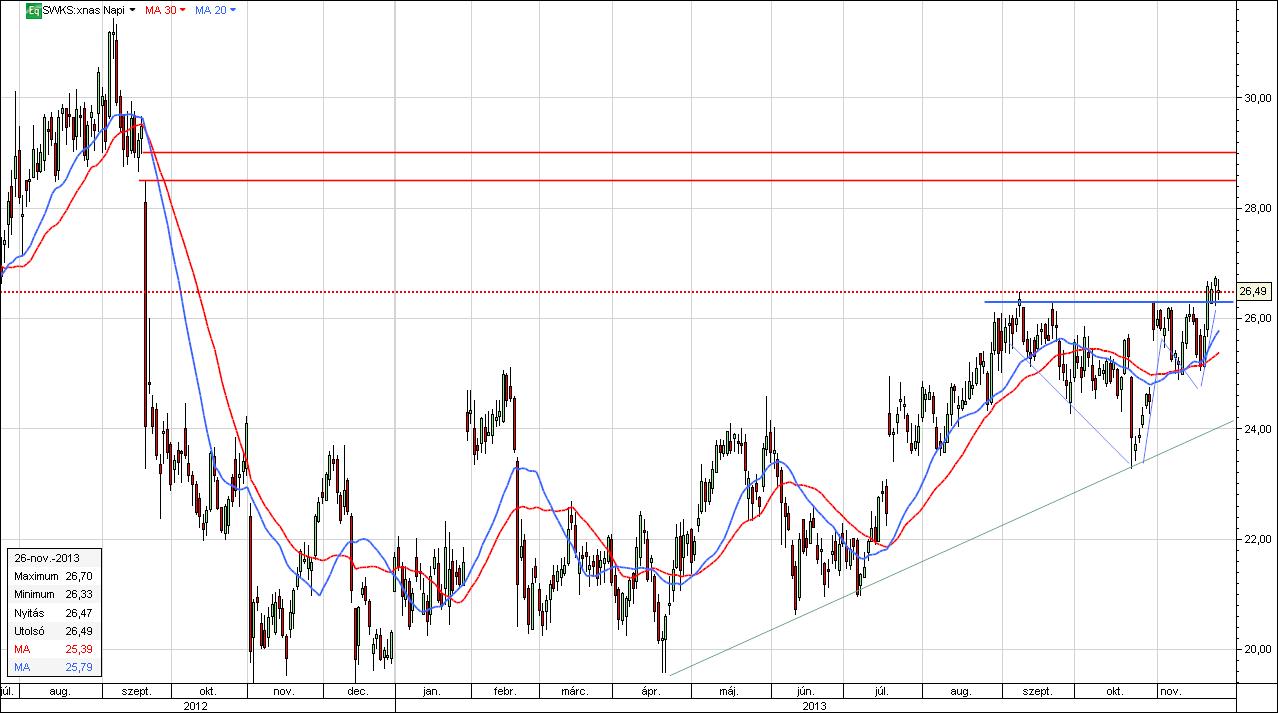Open the SWKS:xnas Napi dropdown arrow
This screenshot has height=713, width=1278.
[133, 10]
